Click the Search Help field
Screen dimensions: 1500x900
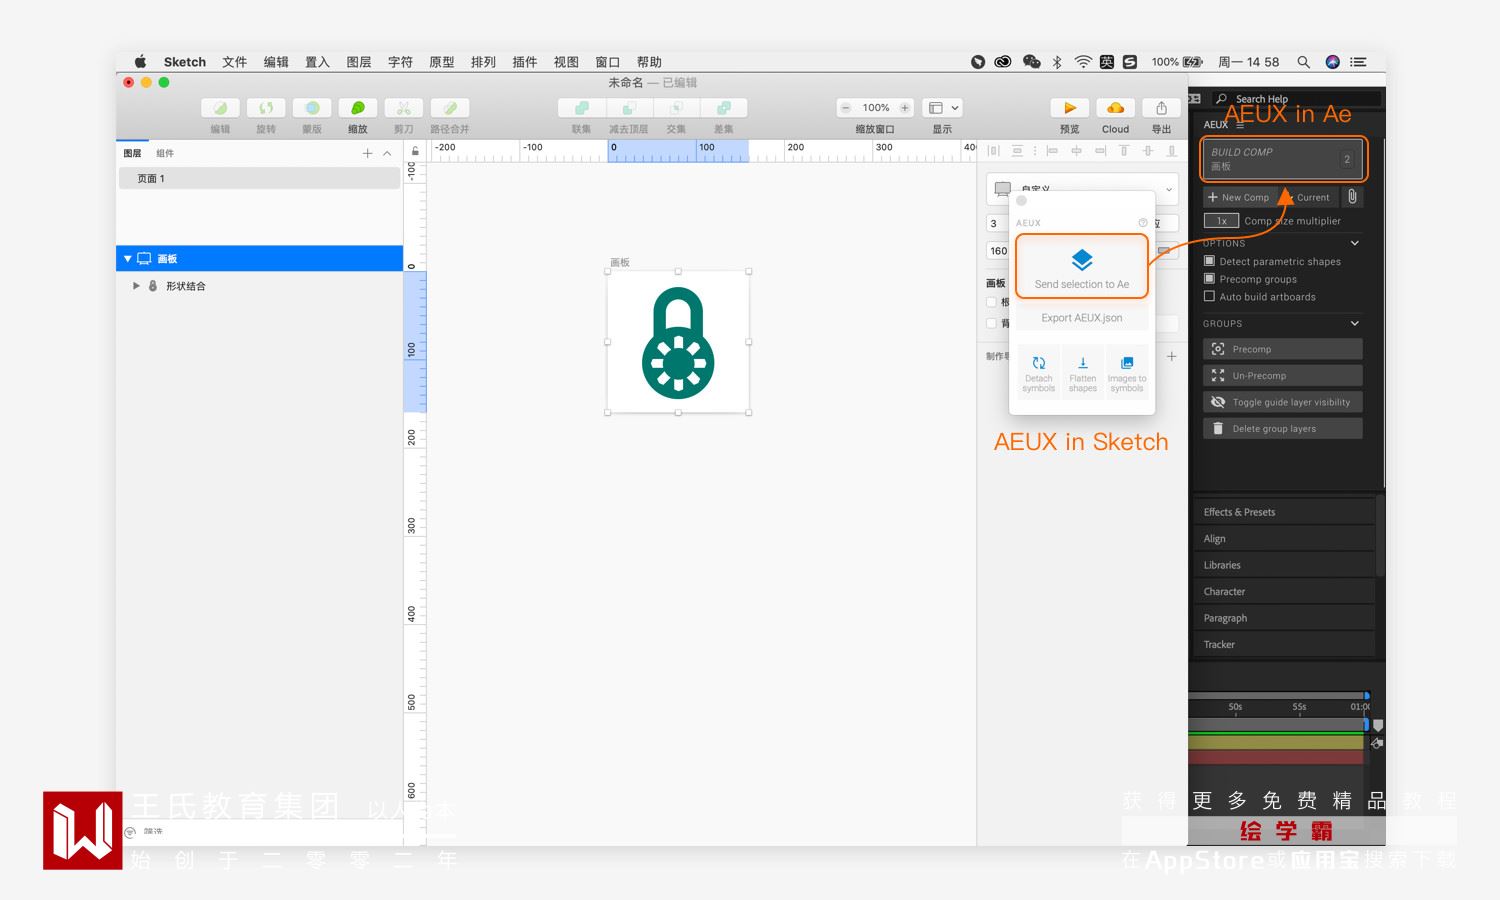1297,99
